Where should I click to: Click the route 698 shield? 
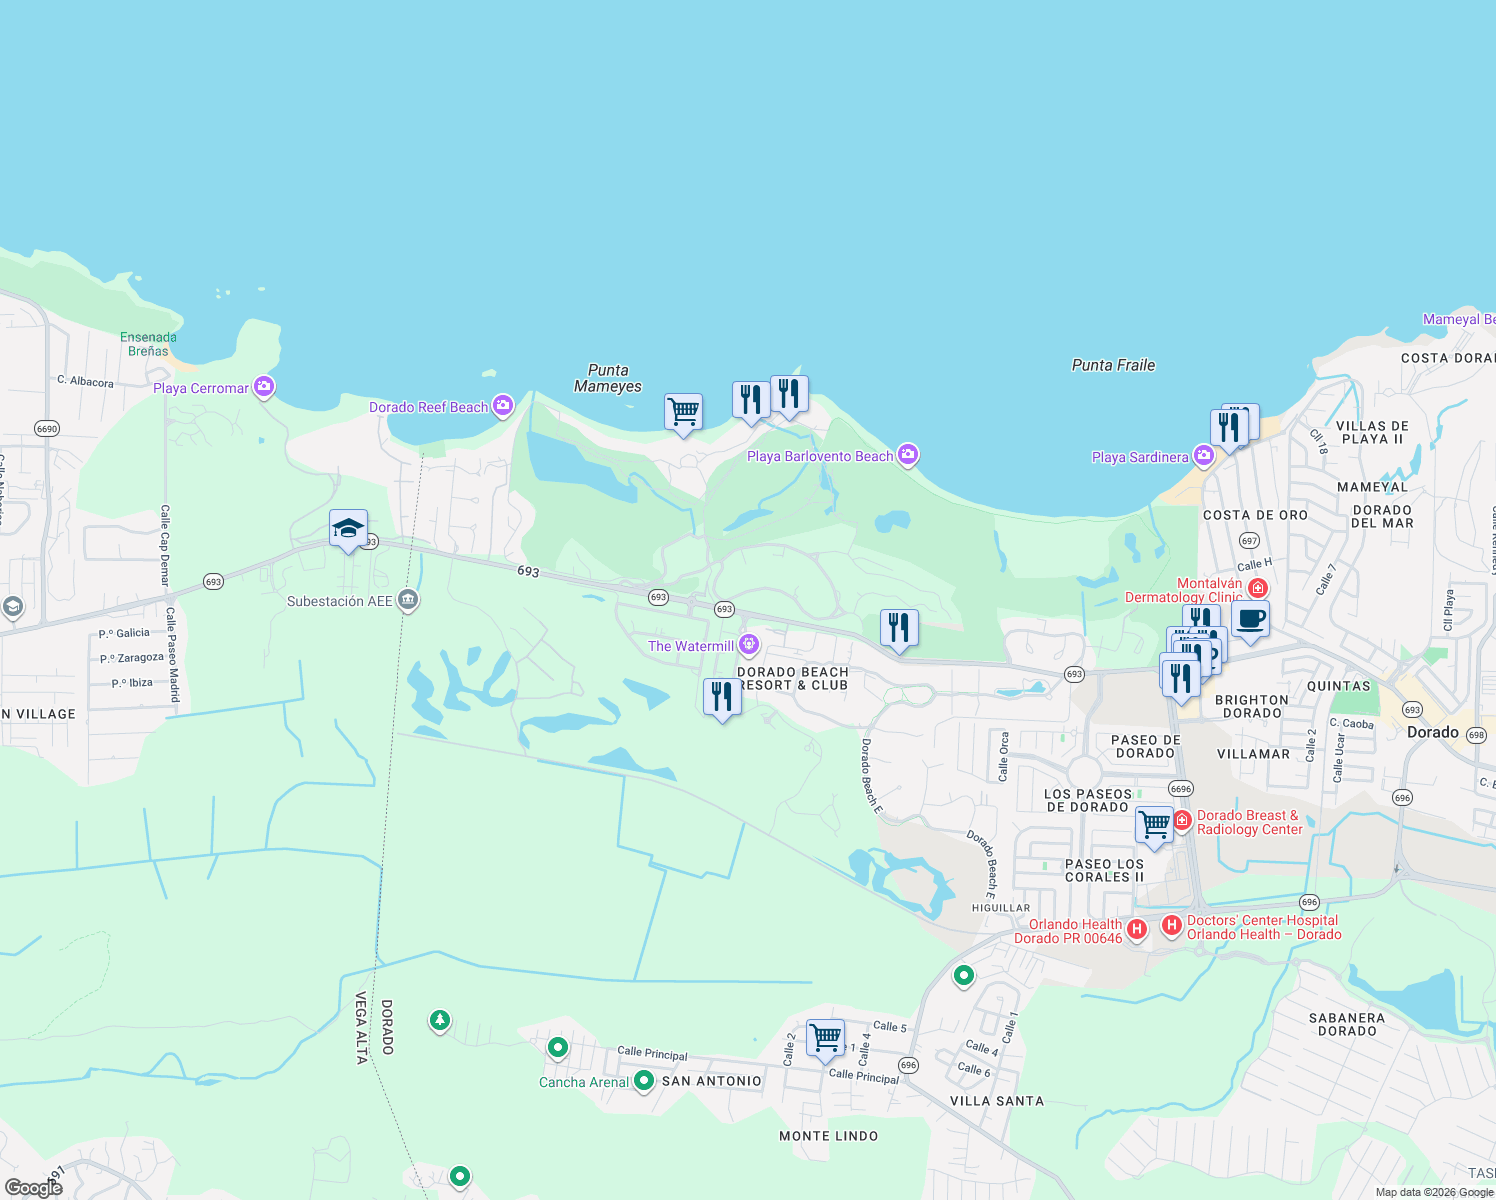(1476, 734)
